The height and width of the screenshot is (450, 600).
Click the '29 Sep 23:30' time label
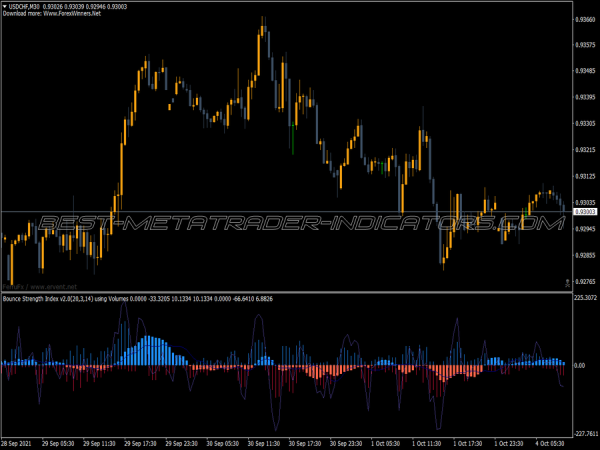click(x=181, y=444)
